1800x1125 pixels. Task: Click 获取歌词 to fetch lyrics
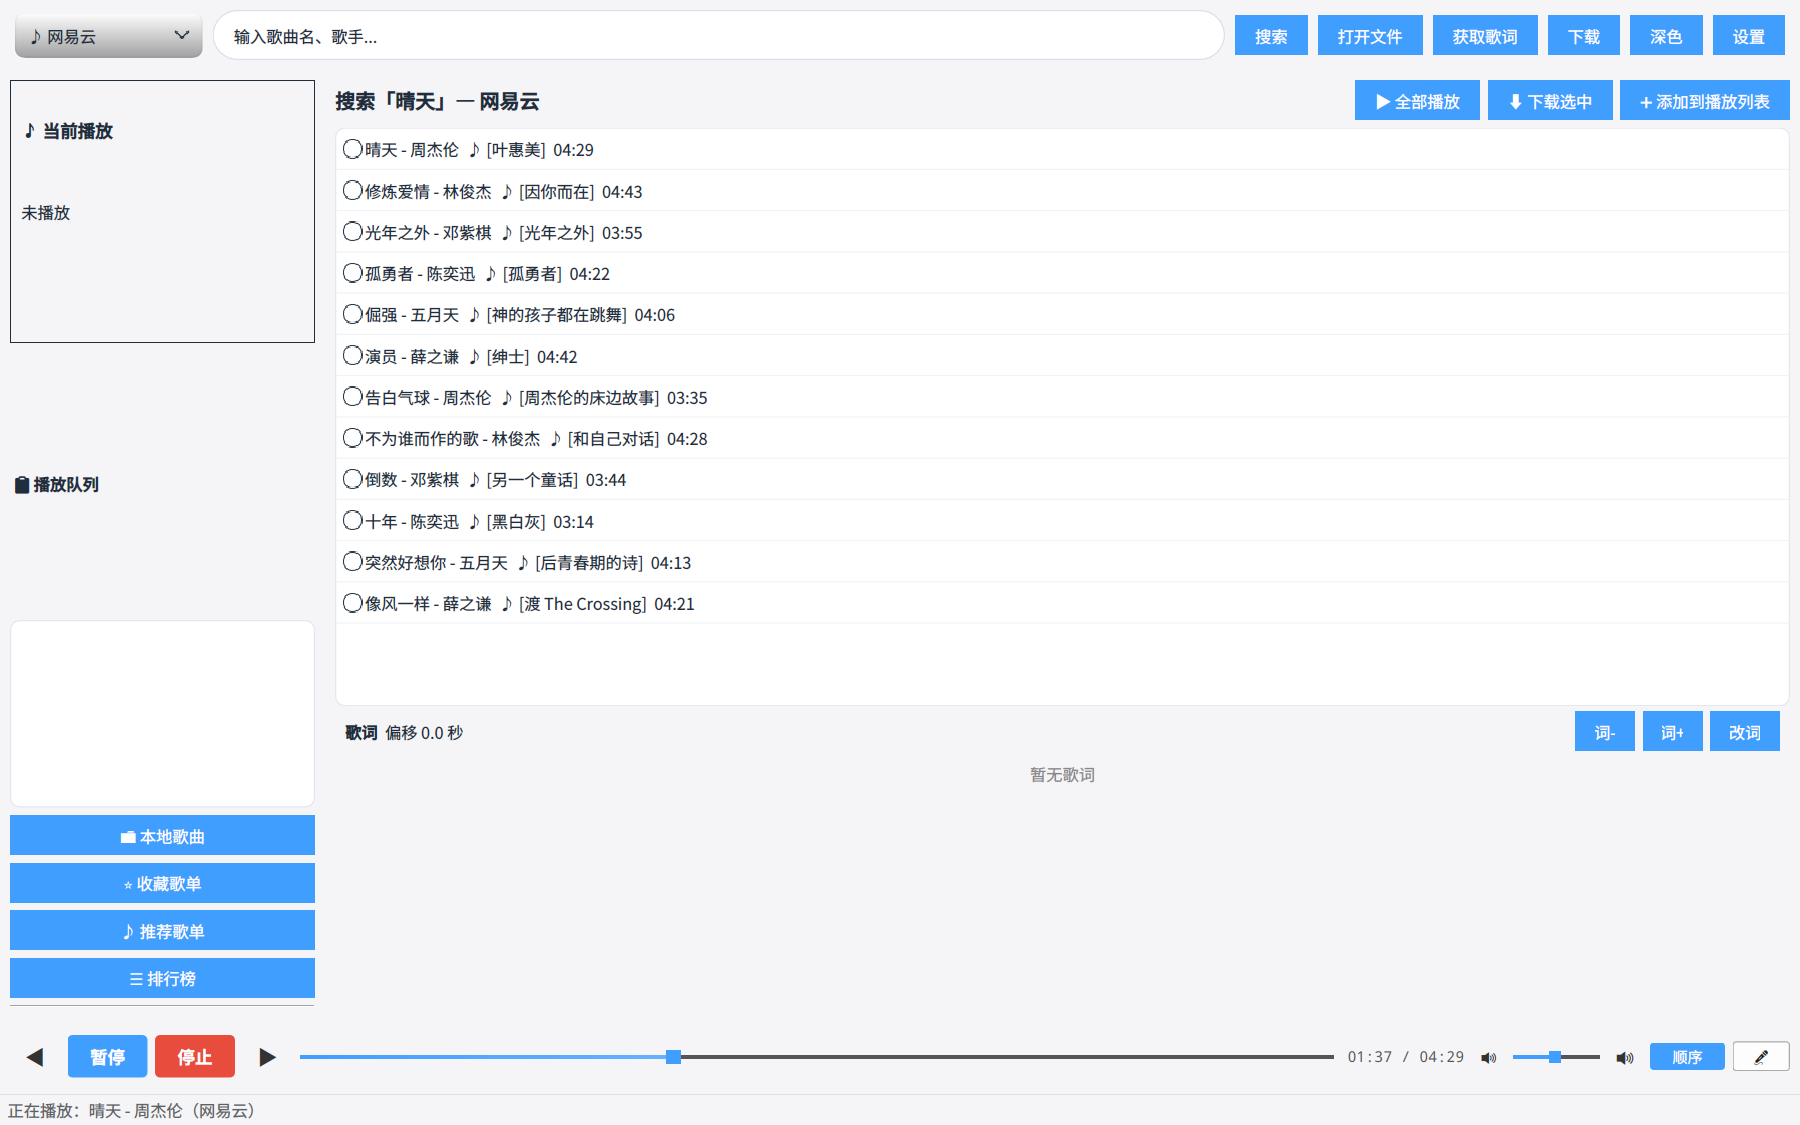1485,36
